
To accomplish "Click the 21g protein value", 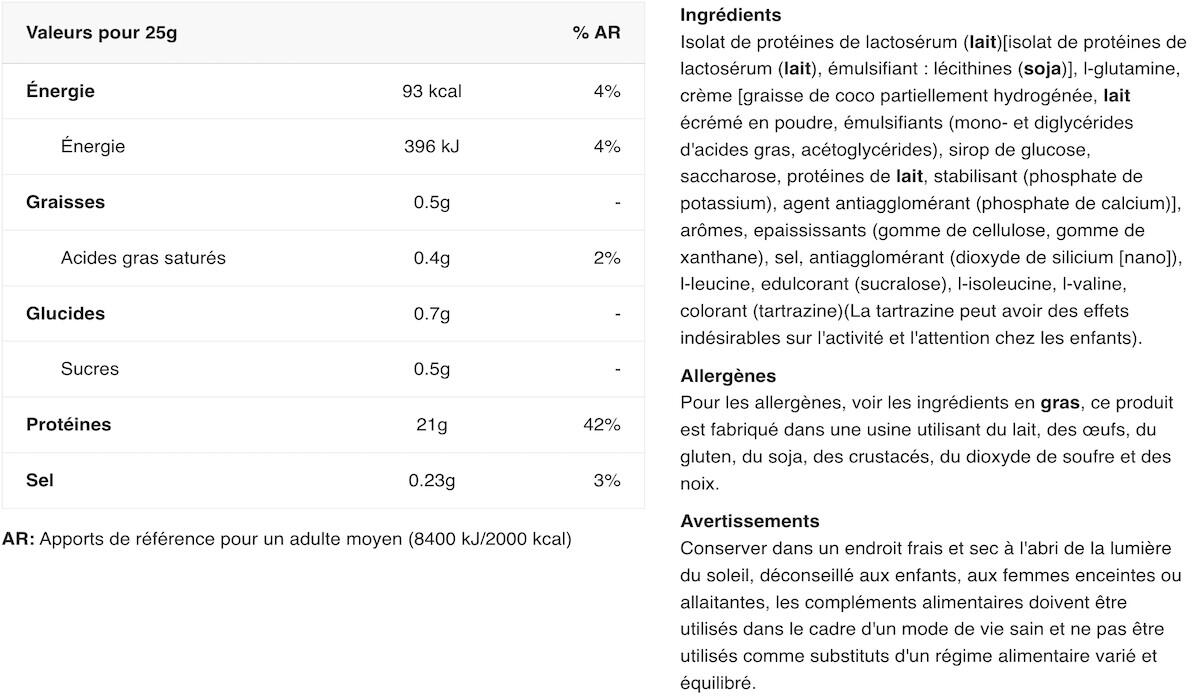I will (432, 424).
